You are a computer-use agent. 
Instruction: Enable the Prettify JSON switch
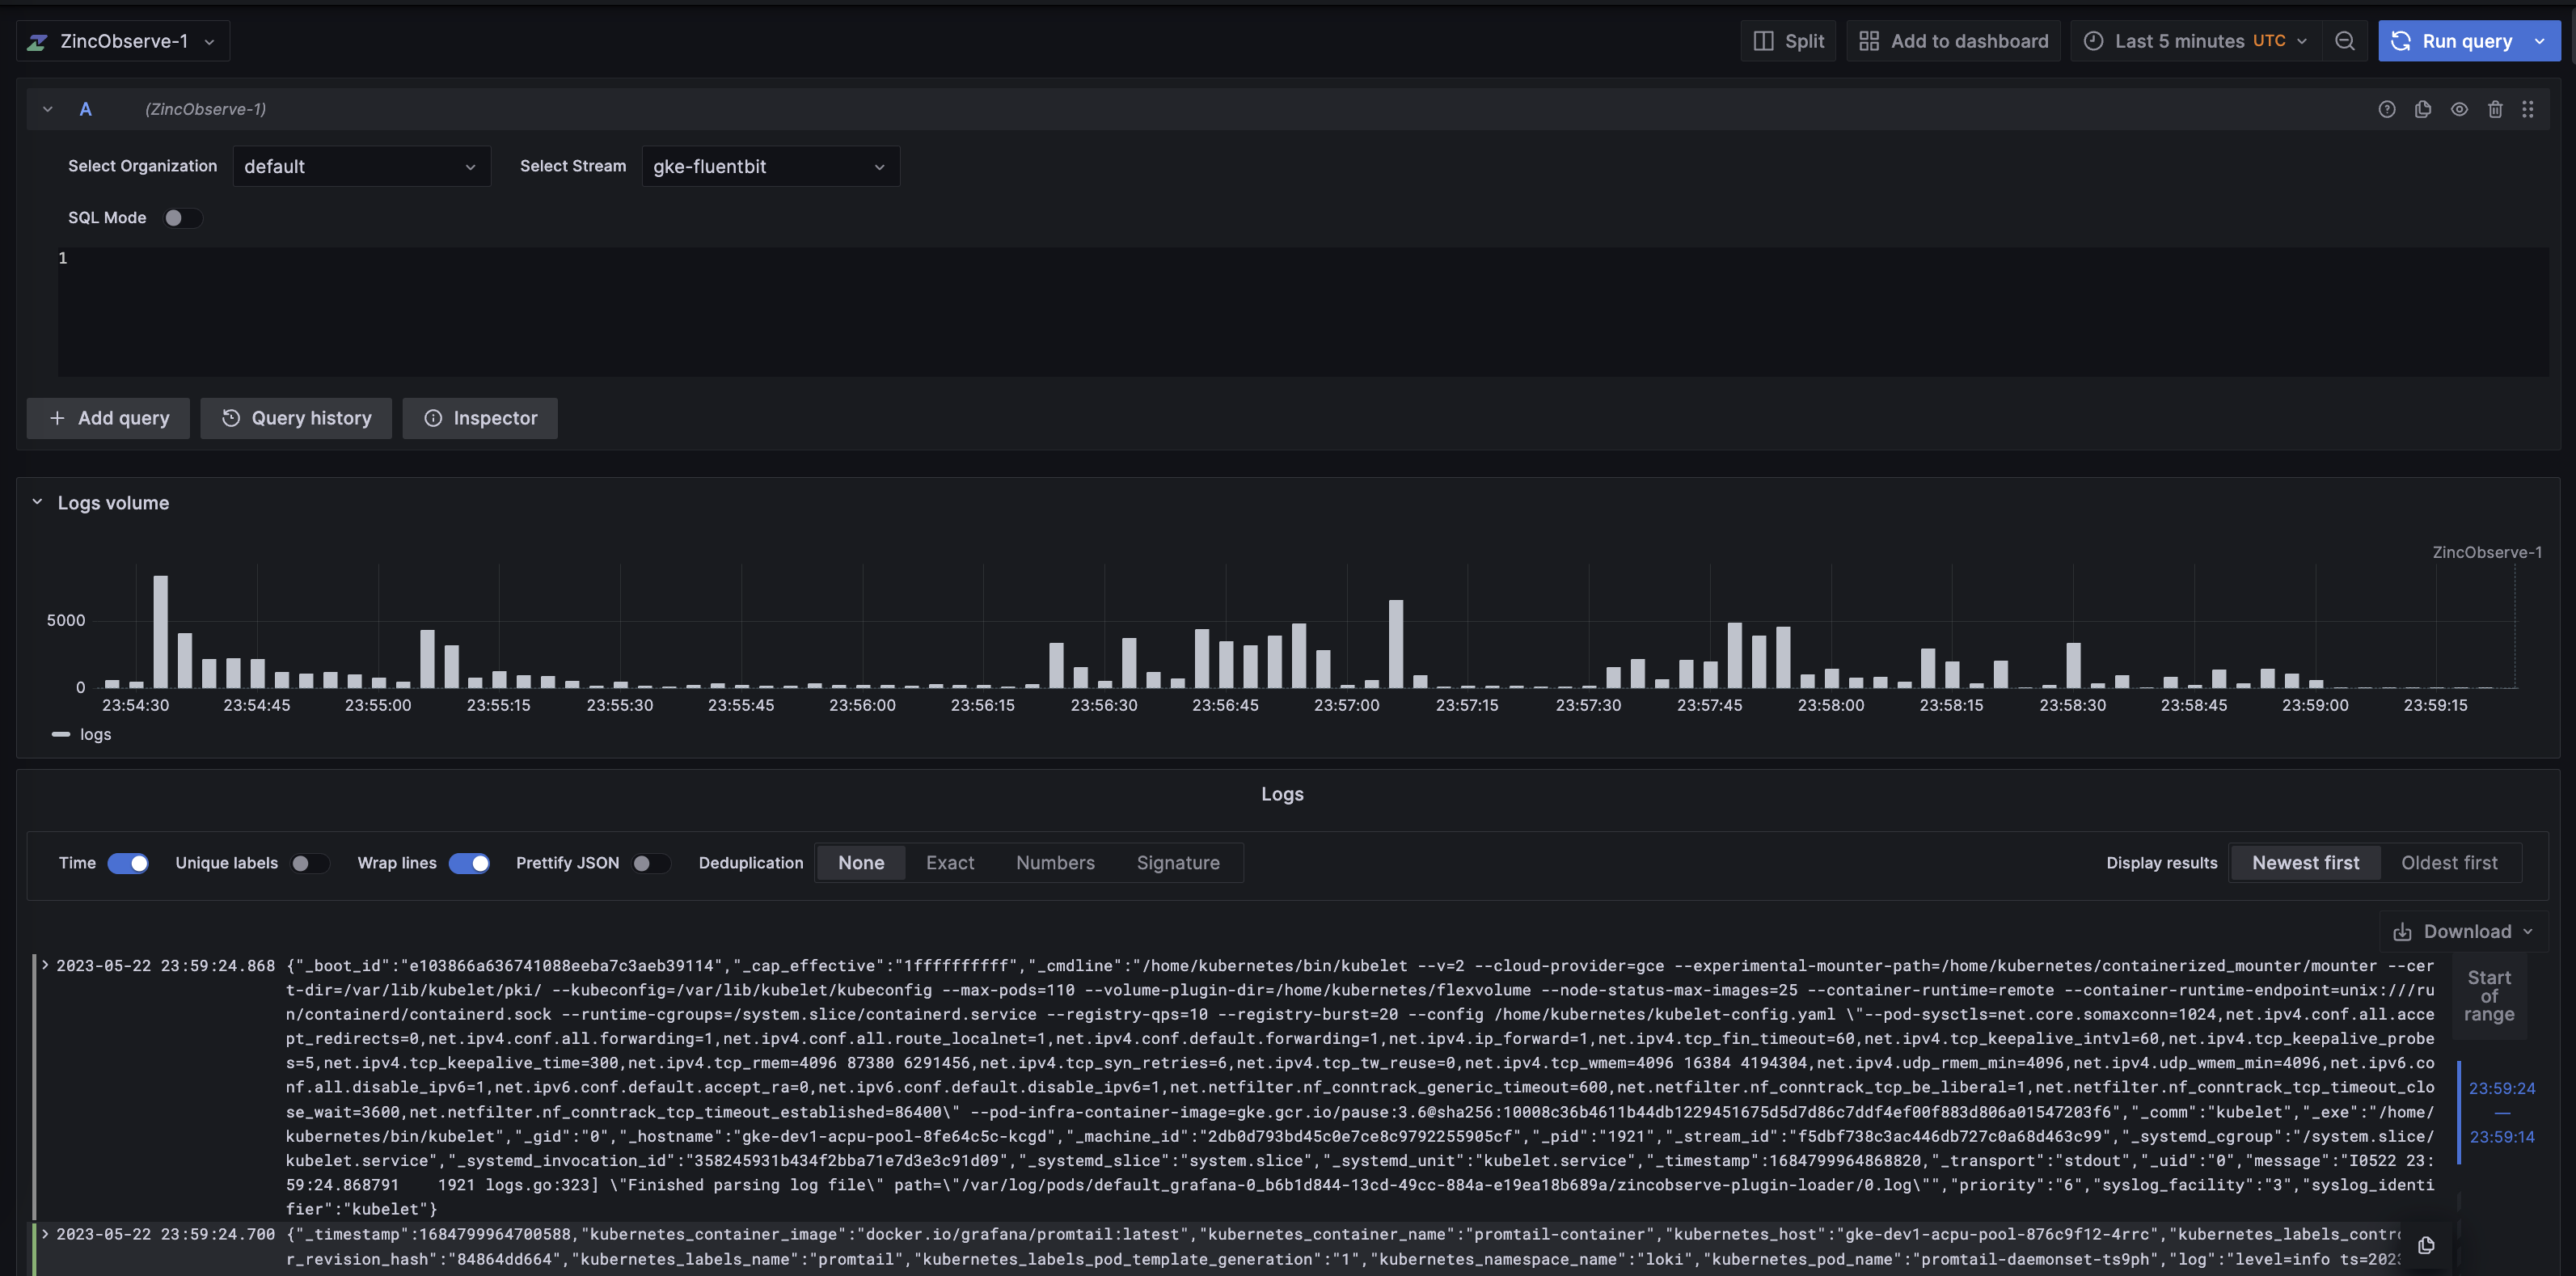tap(651, 863)
